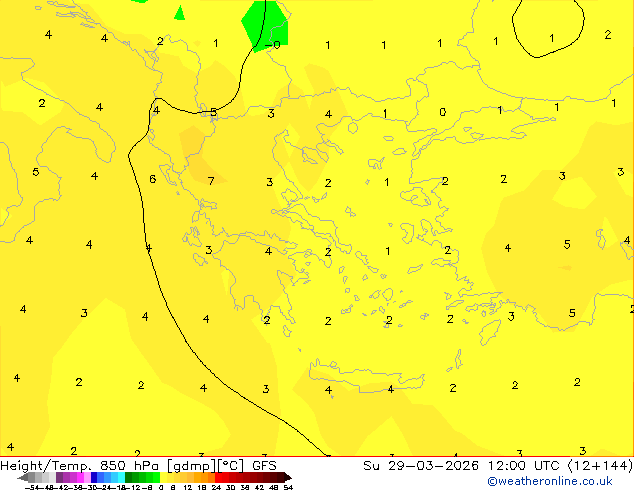Click the closed contour loop in the top right
The height and width of the screenshot is (490, 634).
pyautogui.click(x=548, y=27)
